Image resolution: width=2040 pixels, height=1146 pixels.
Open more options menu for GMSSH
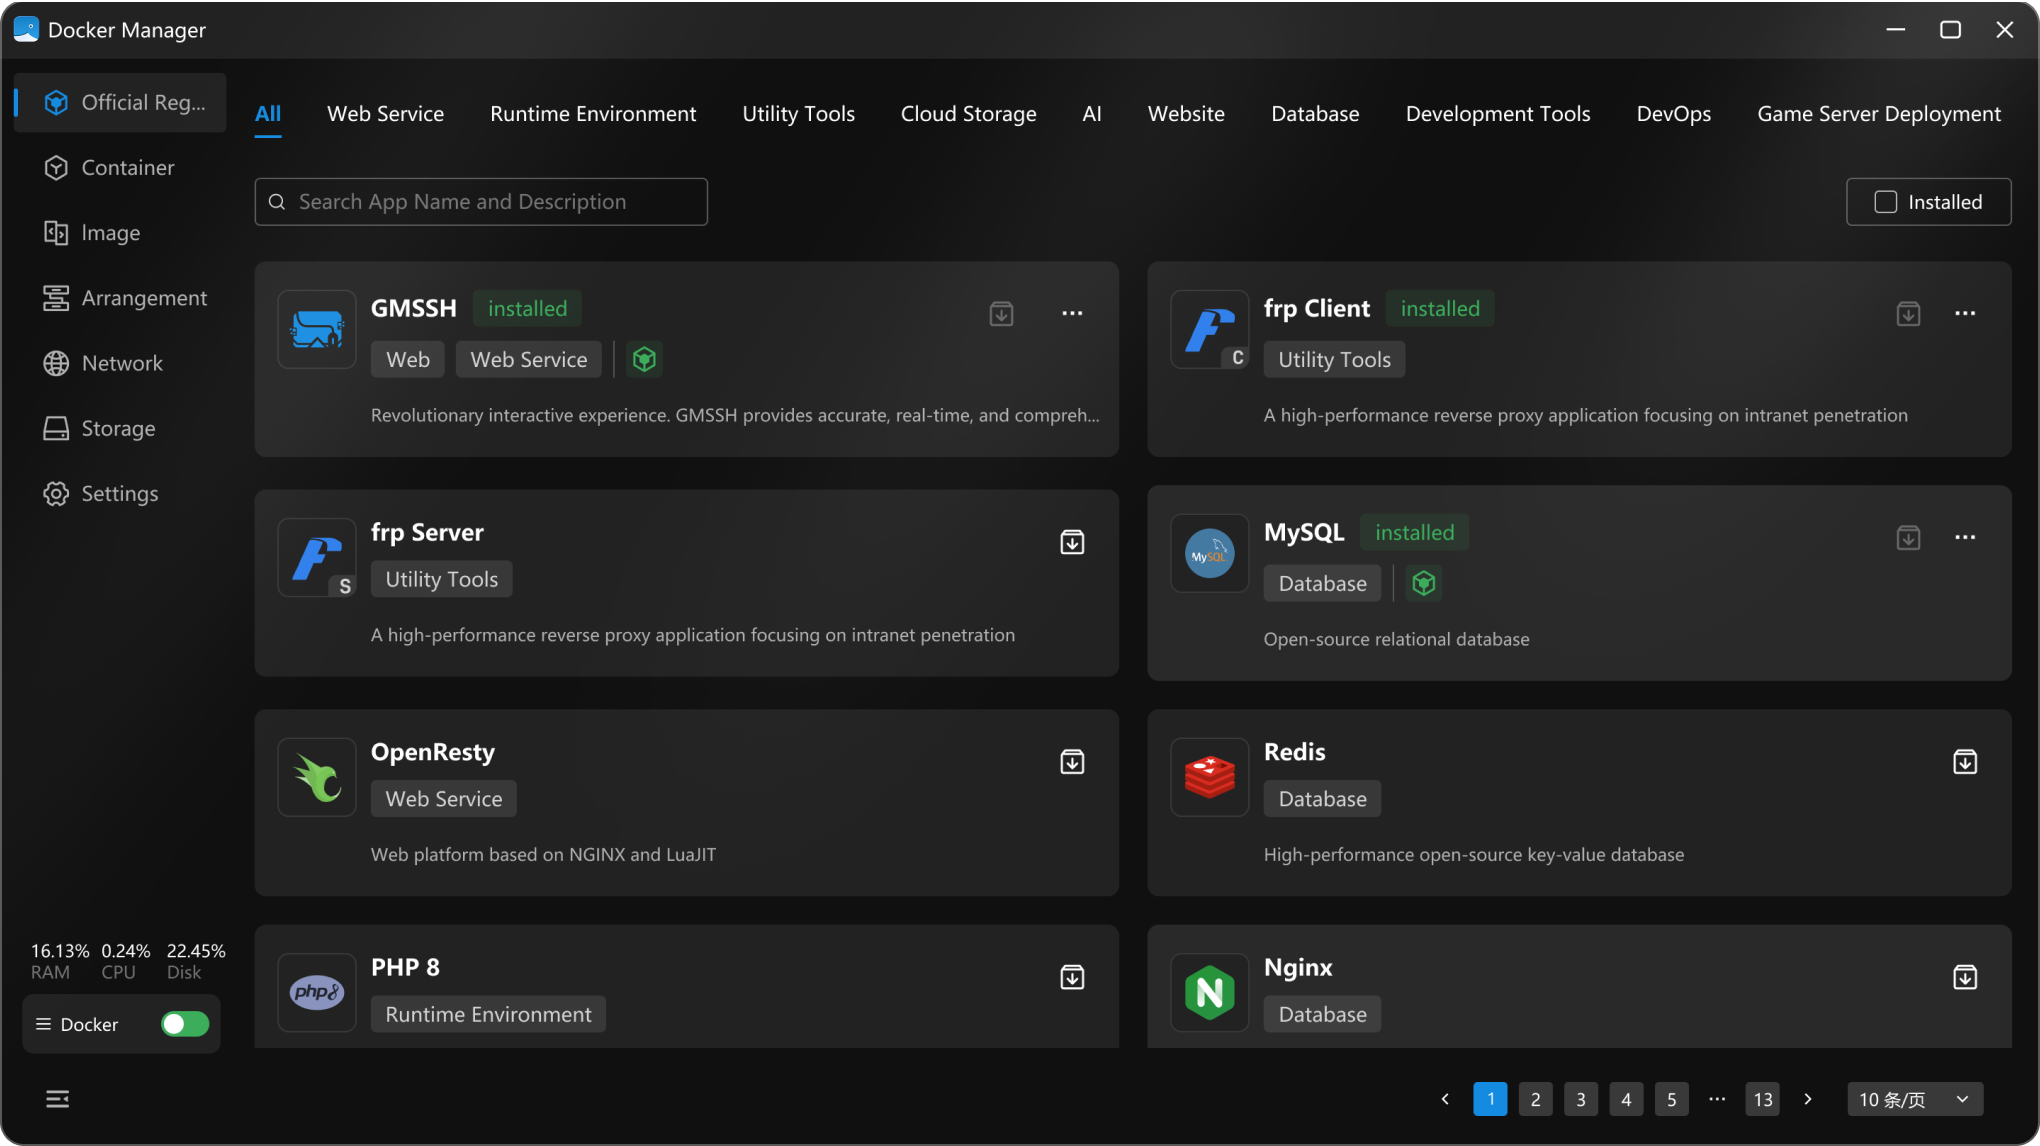click(x=1072, y=313)
